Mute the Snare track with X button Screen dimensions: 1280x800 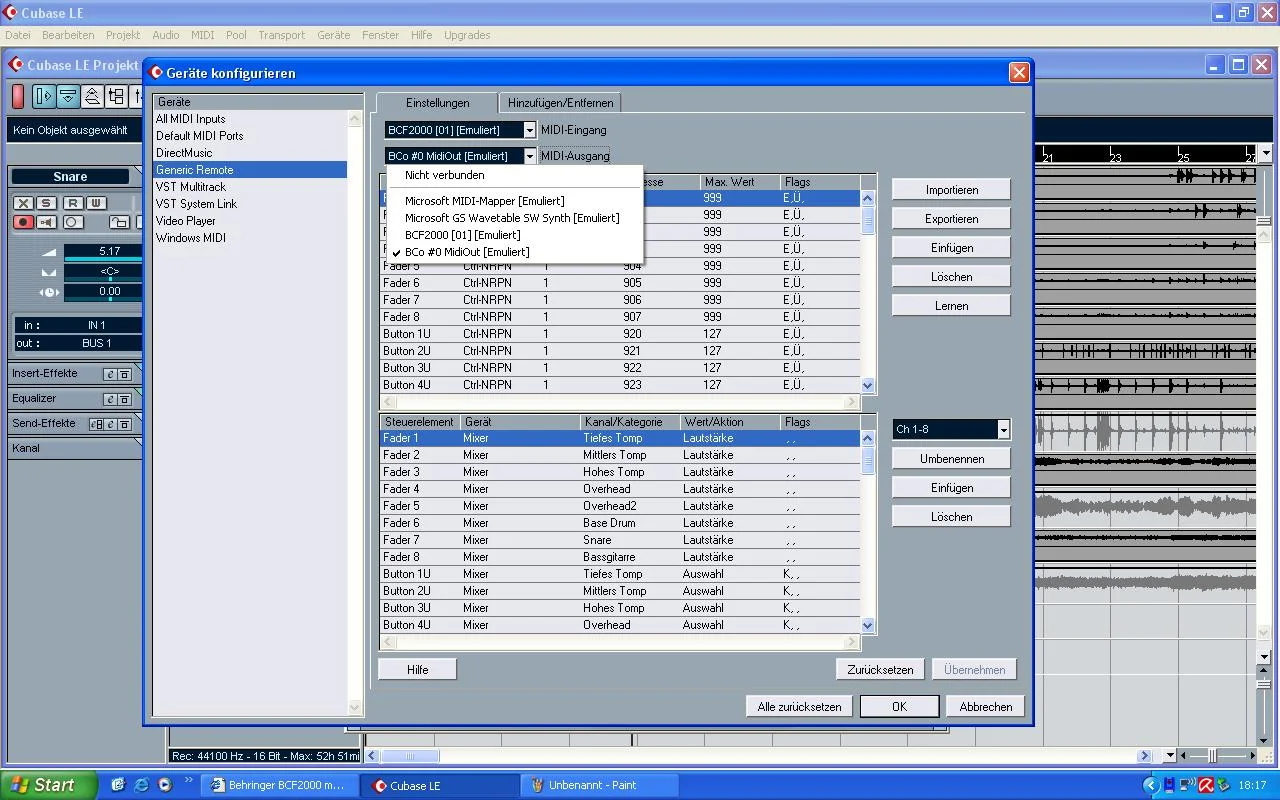coord(23,203)
